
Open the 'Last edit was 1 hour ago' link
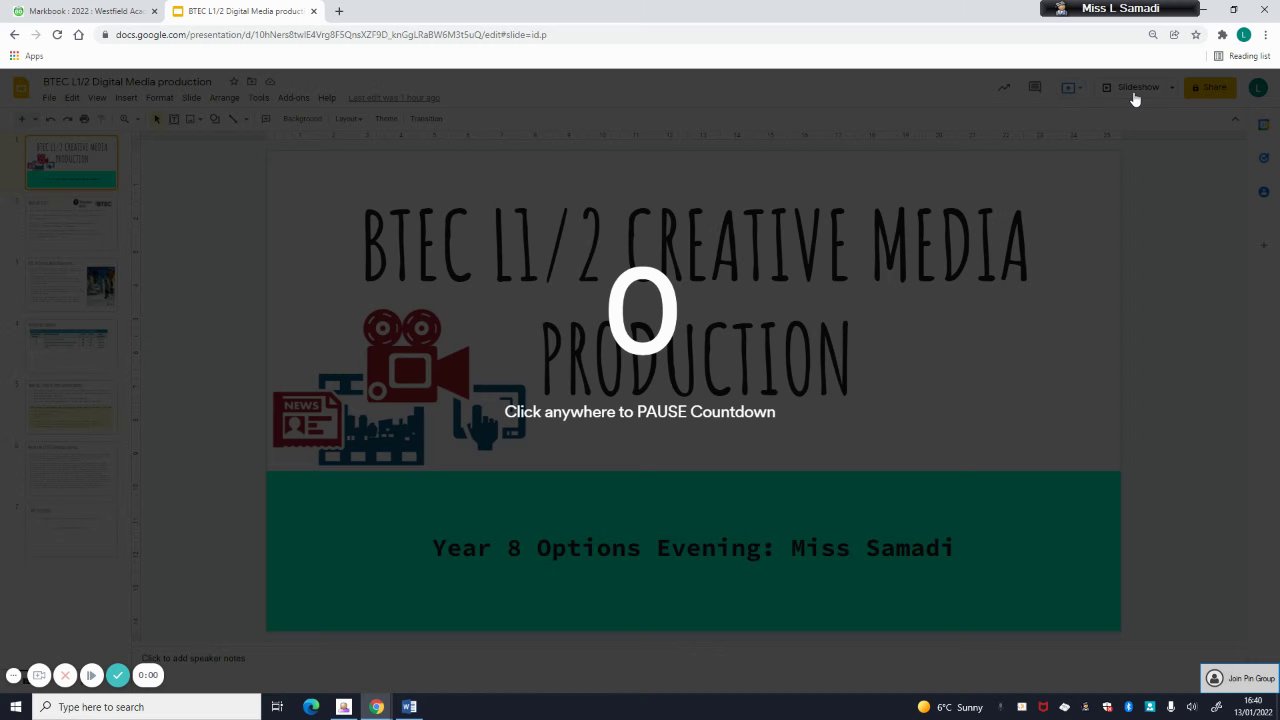click(394, 98)
